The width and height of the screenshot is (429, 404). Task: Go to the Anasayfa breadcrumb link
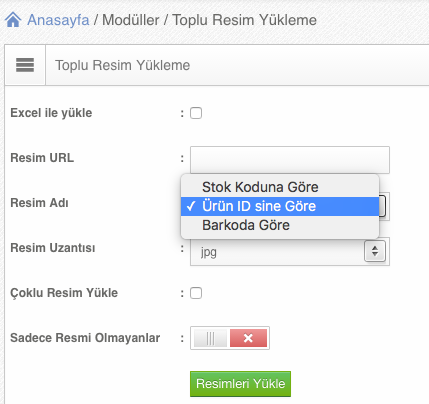[x=58, y=20]
